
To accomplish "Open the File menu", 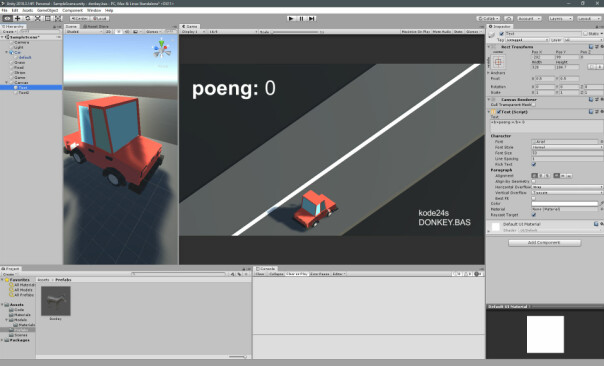I will [5, 10].
